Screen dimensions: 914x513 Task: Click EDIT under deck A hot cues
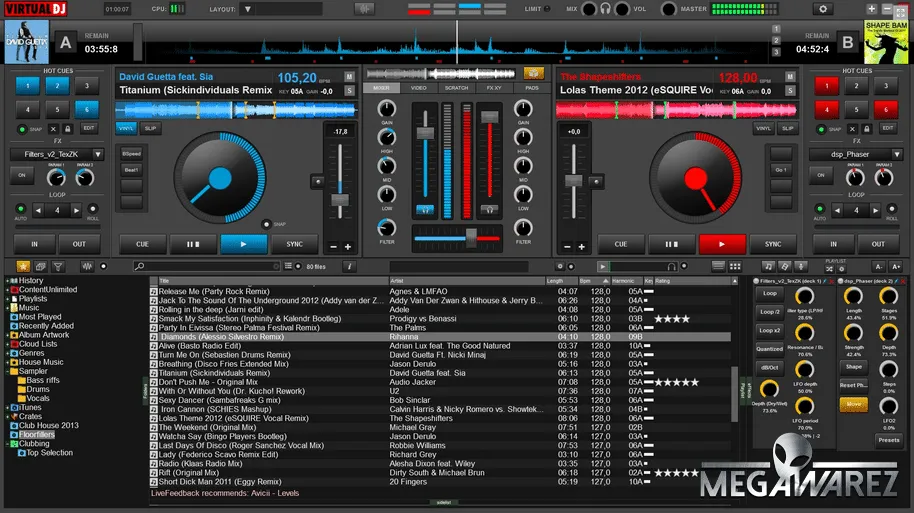click(88, 128)
